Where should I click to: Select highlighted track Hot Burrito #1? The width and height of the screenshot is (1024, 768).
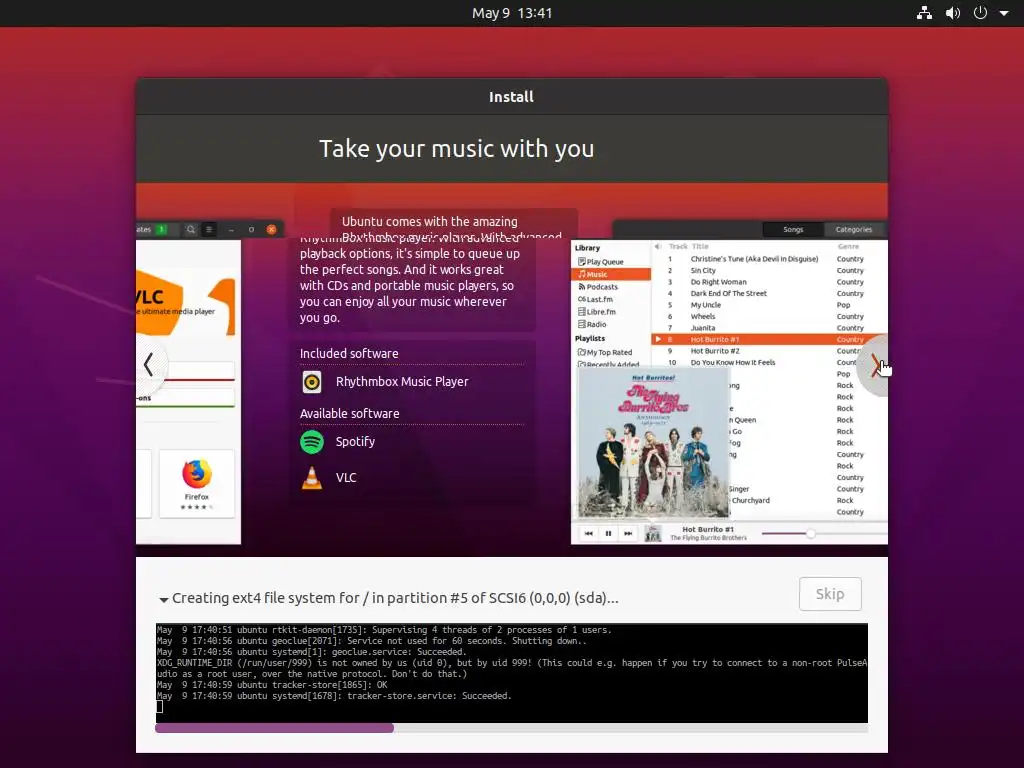(769, 340)
